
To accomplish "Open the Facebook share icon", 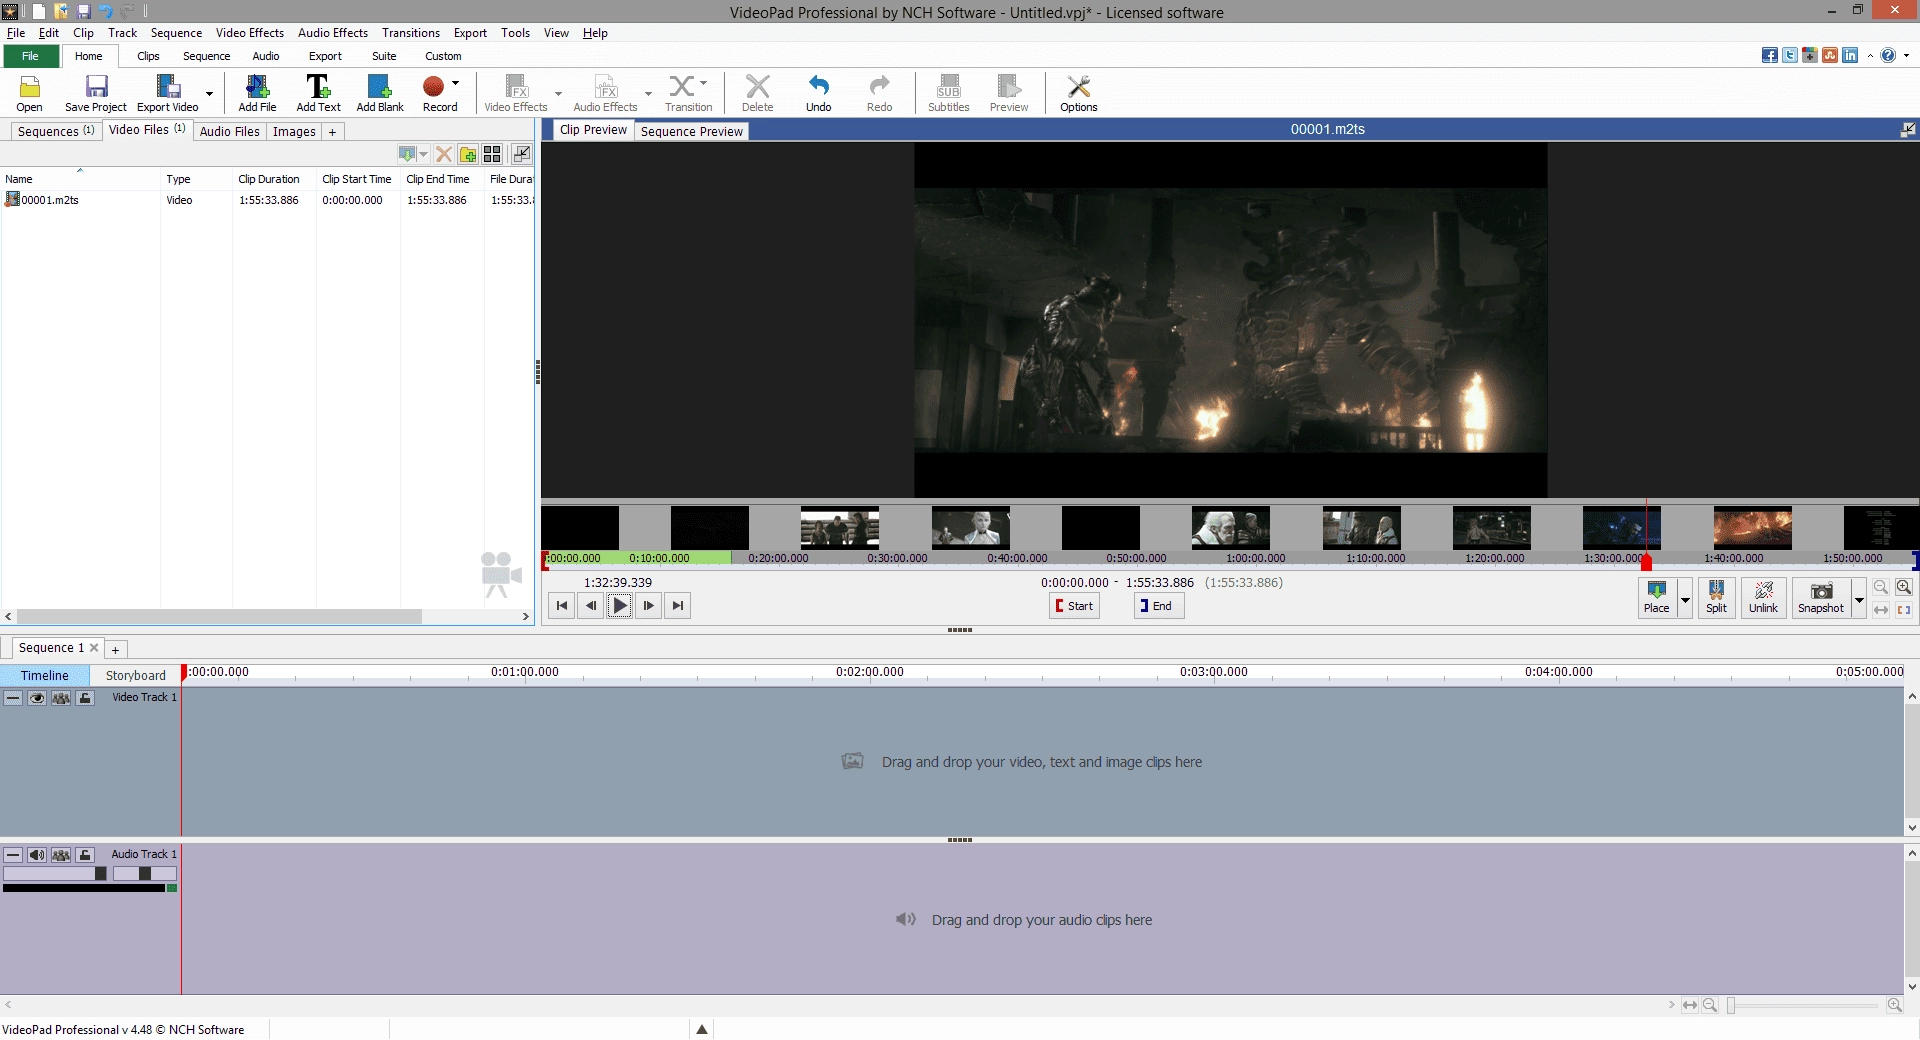I will pos(1770,56).
